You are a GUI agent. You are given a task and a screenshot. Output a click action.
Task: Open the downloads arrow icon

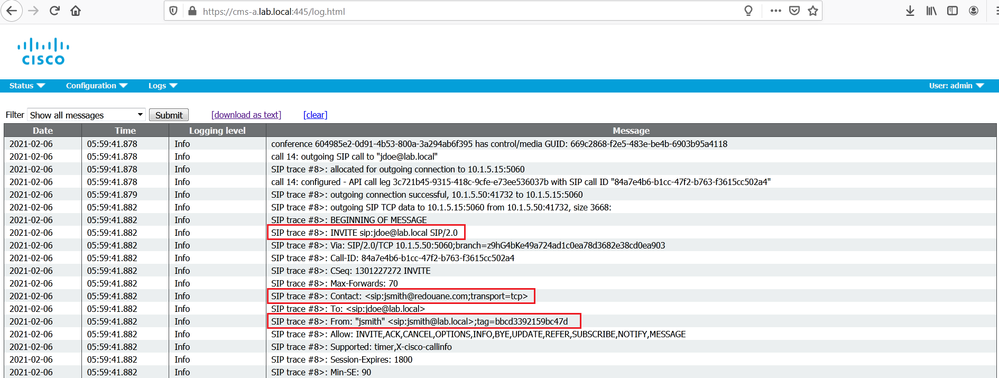[x=910, y=11]
